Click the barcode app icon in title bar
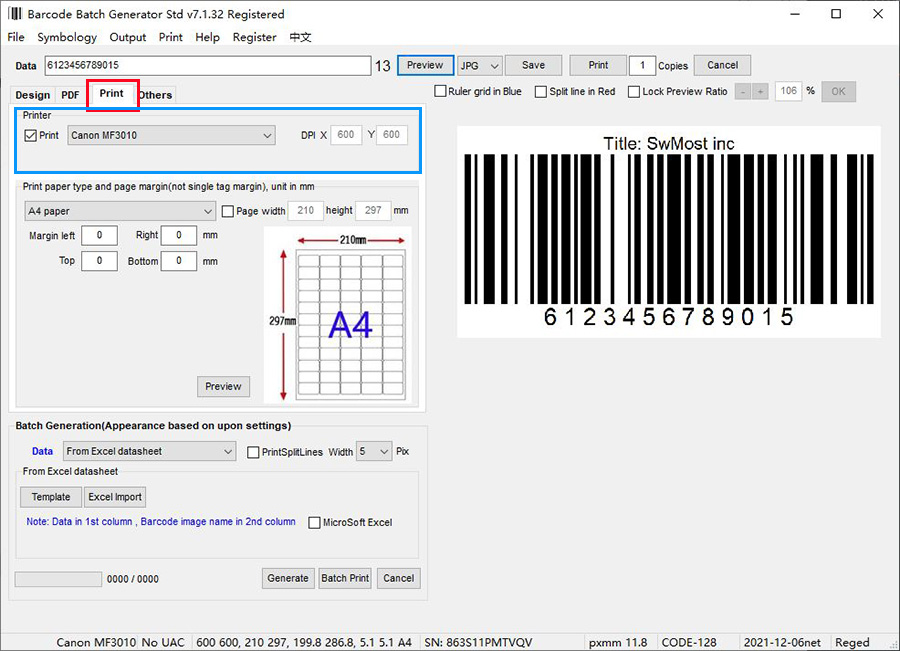900x651 pixels. (15, 13)
